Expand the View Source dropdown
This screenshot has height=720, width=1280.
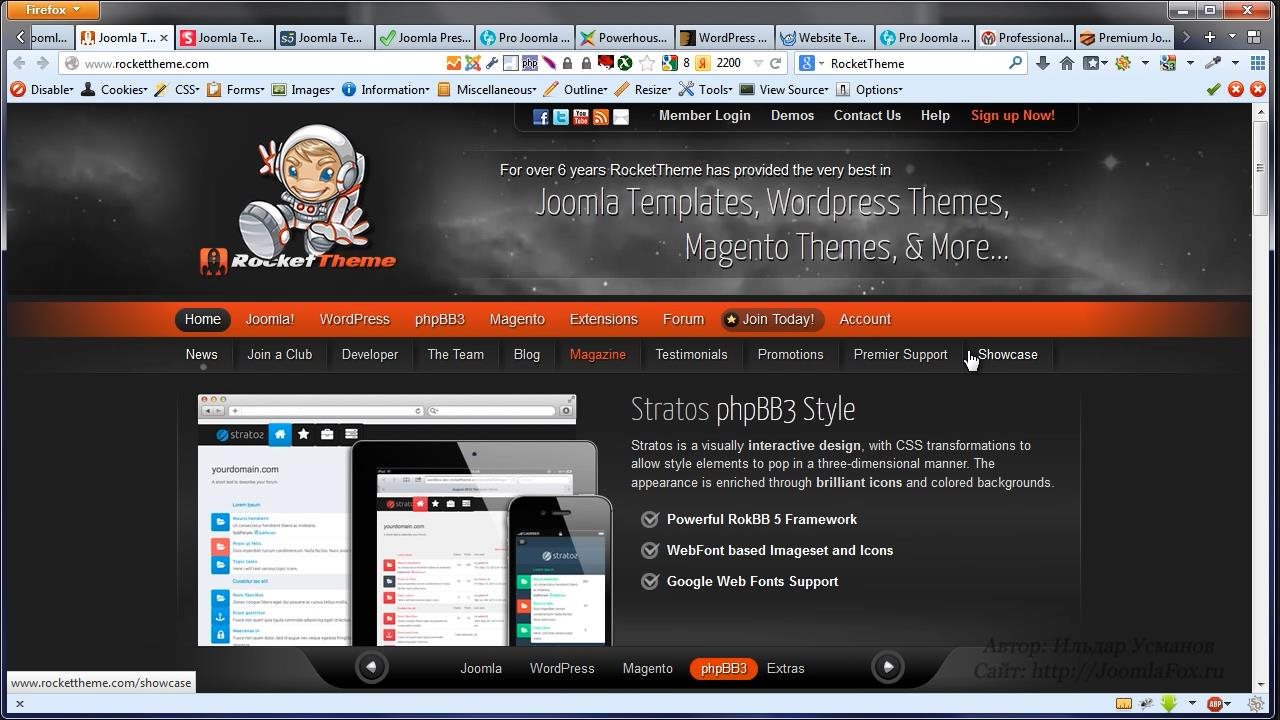point(784,89)
